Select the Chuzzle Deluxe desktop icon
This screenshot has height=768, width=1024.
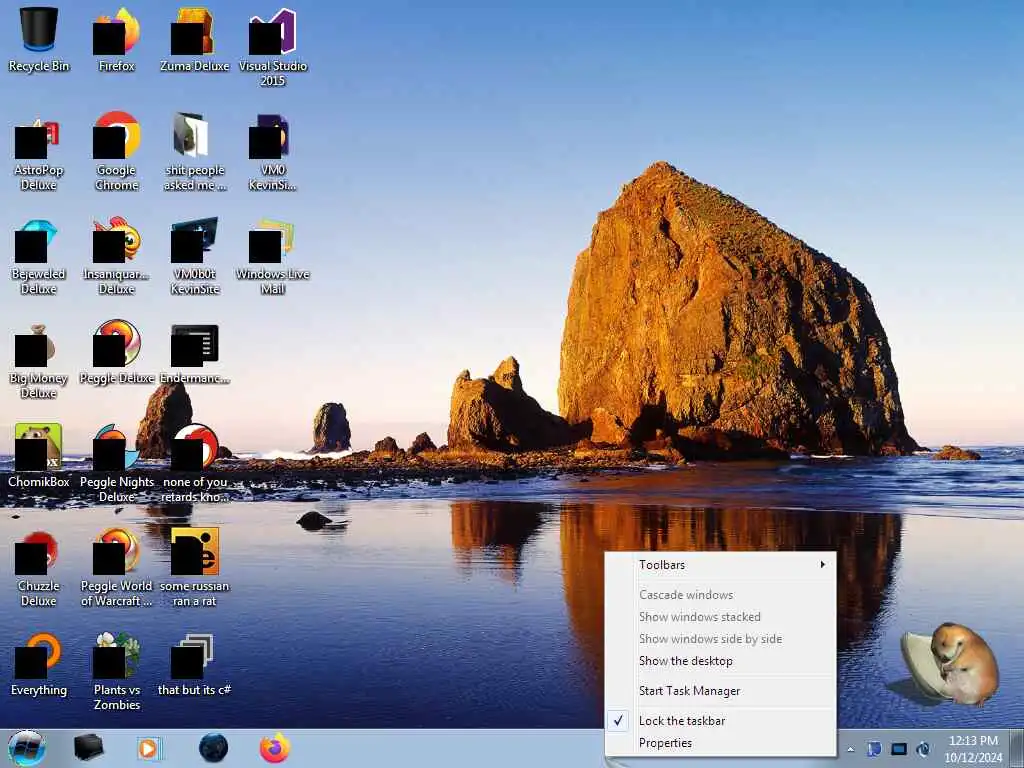tap(39, 568)
